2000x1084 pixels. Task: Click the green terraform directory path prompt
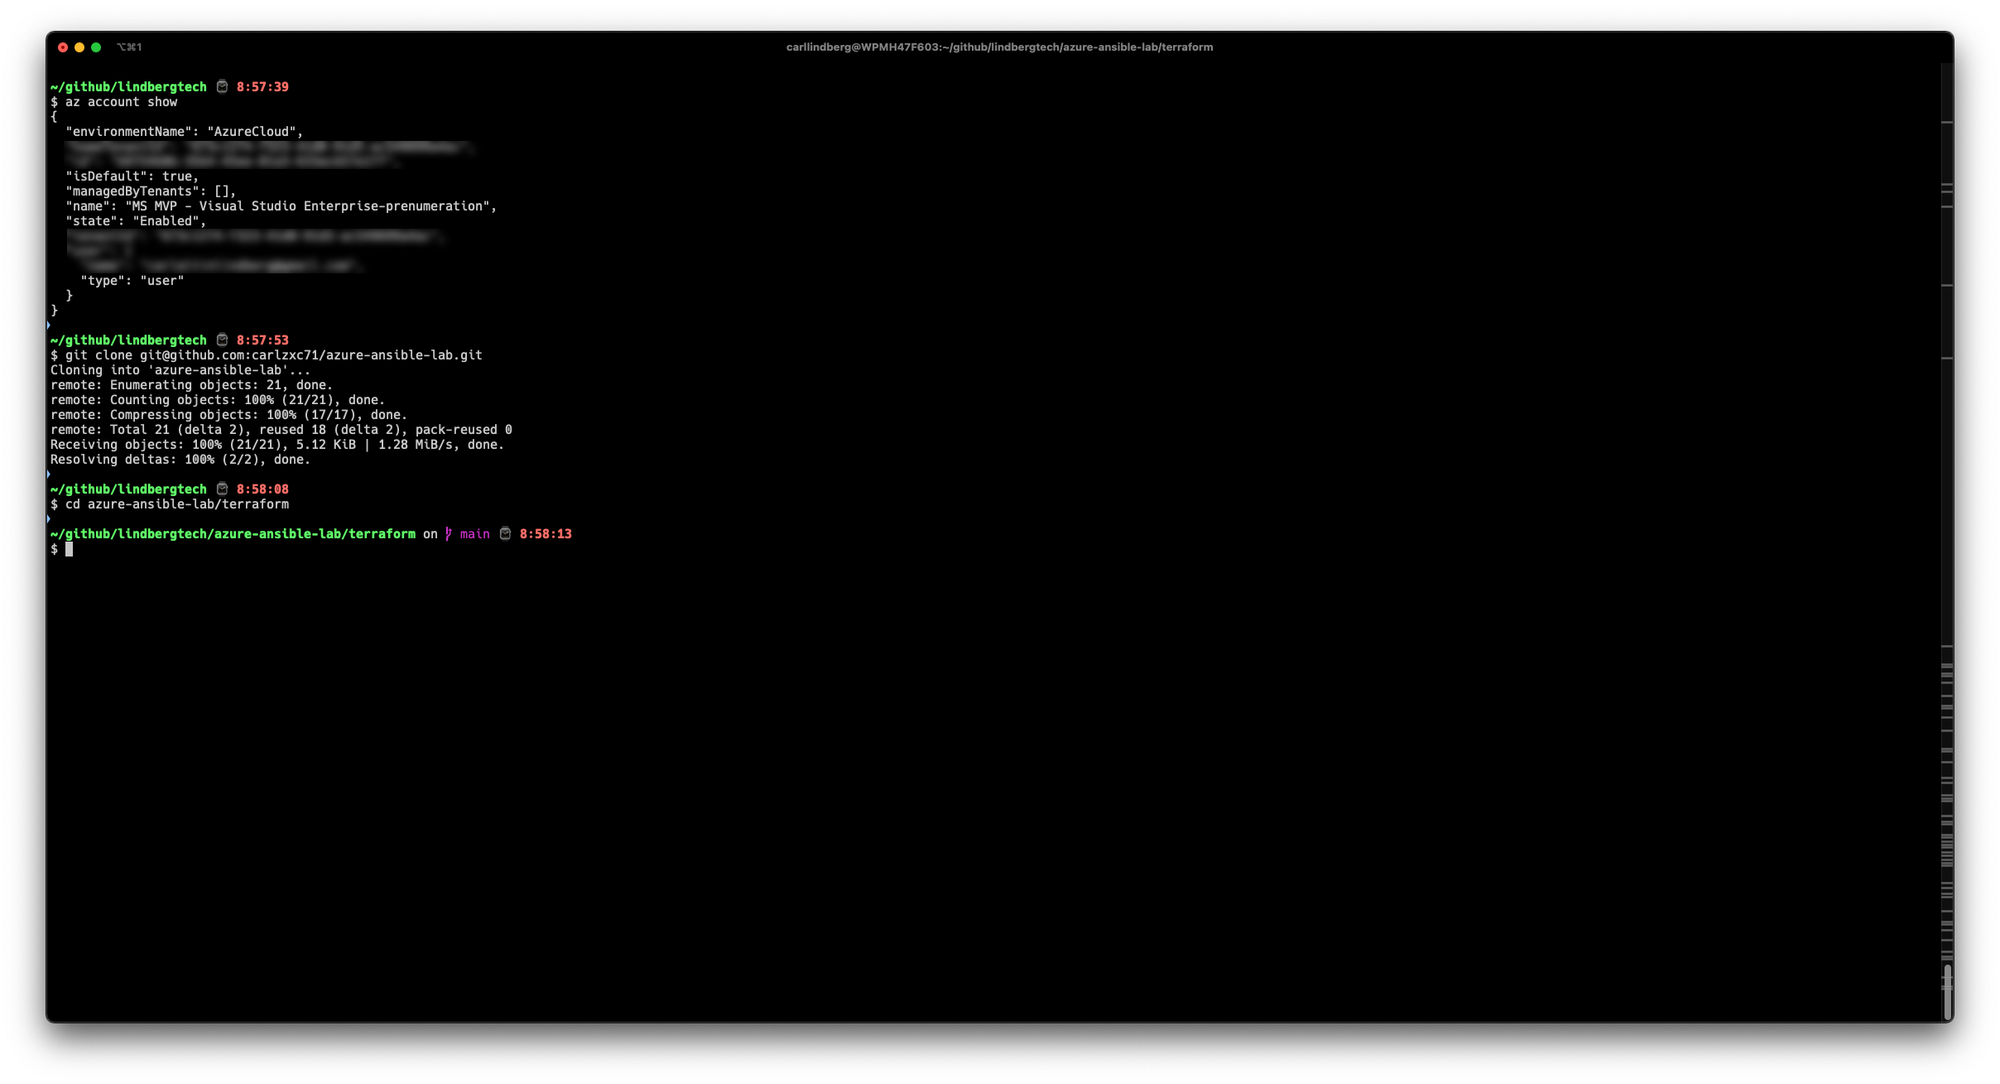[x=233, y=534]
